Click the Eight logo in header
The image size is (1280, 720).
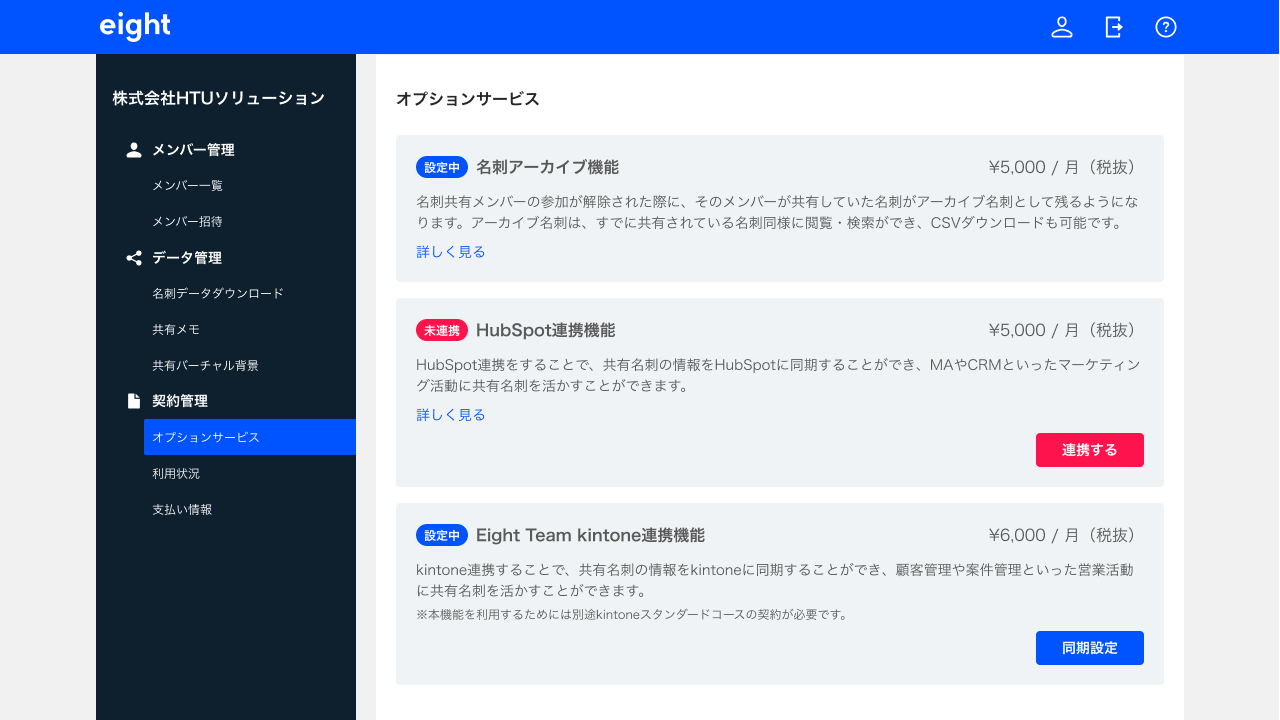(x=135, y=27)
